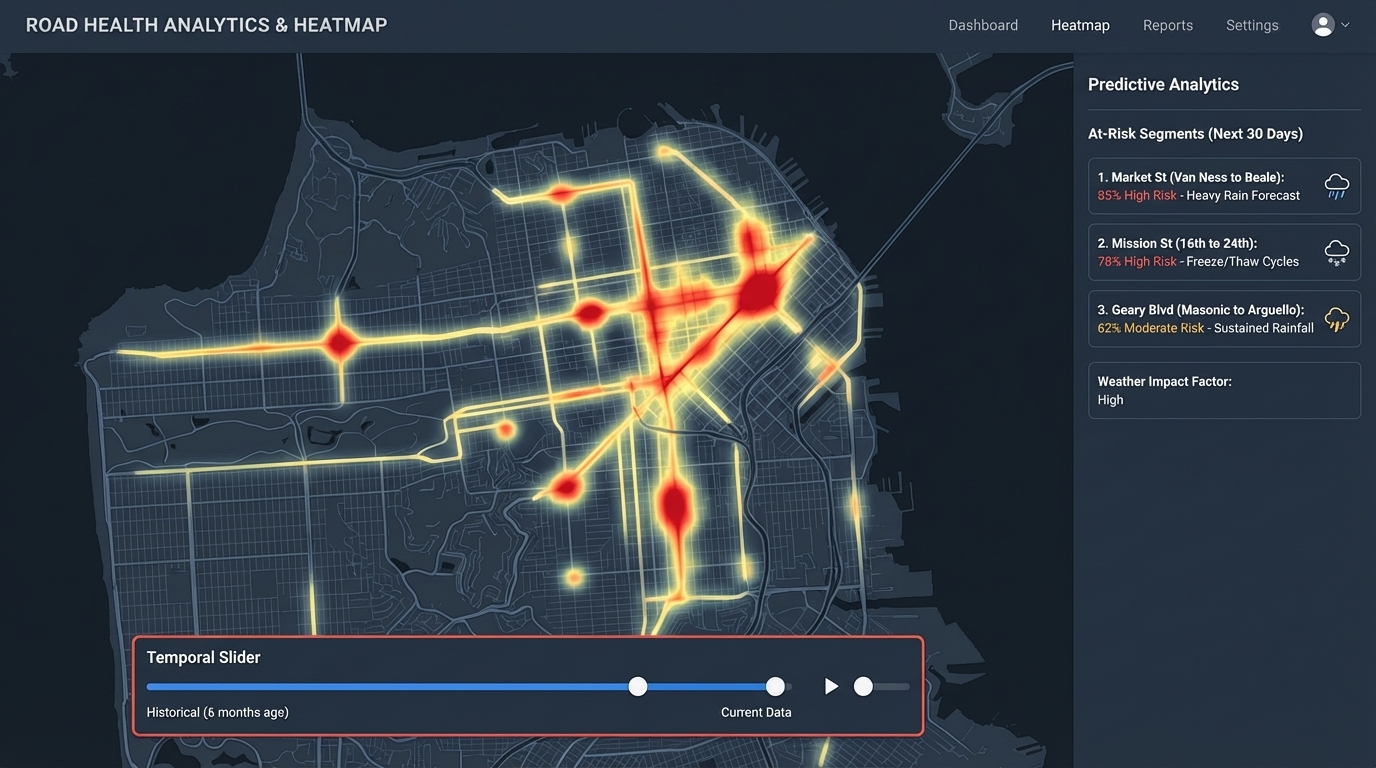The height and width of the screenshot is (768, 1376).
Task: Click the heavy rain forecast icon for Market St
Action: pyautogui.click(x=1337, y=186)
